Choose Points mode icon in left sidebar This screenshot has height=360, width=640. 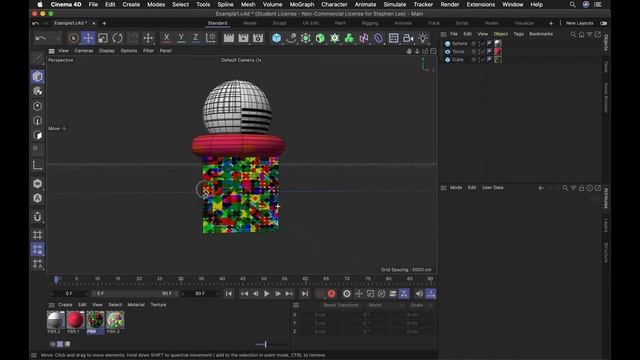[38, 106]
